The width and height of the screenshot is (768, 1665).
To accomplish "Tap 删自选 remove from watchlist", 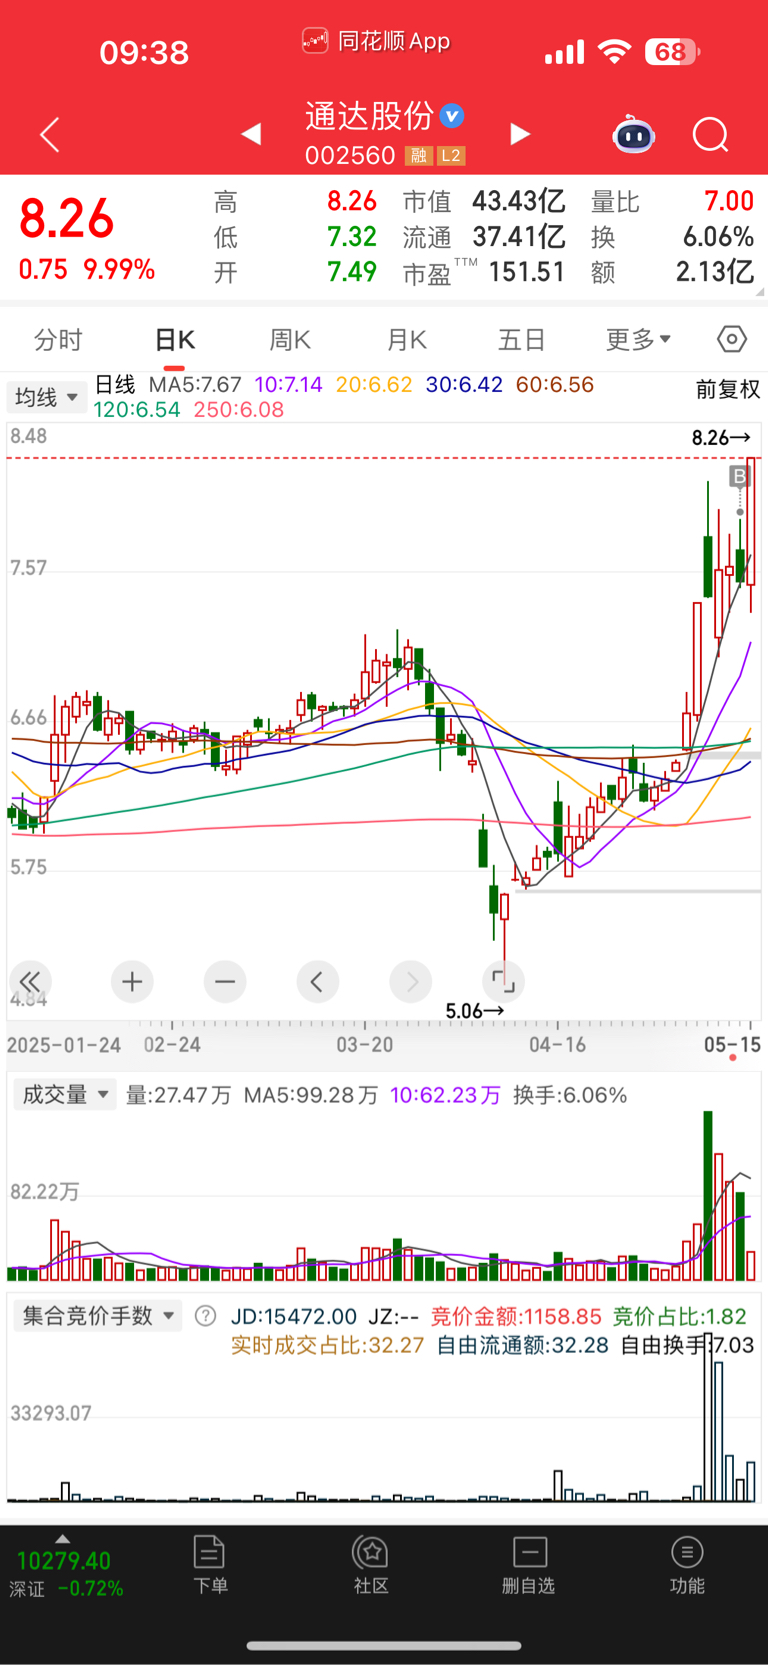I will click(x=528, y=1565).
